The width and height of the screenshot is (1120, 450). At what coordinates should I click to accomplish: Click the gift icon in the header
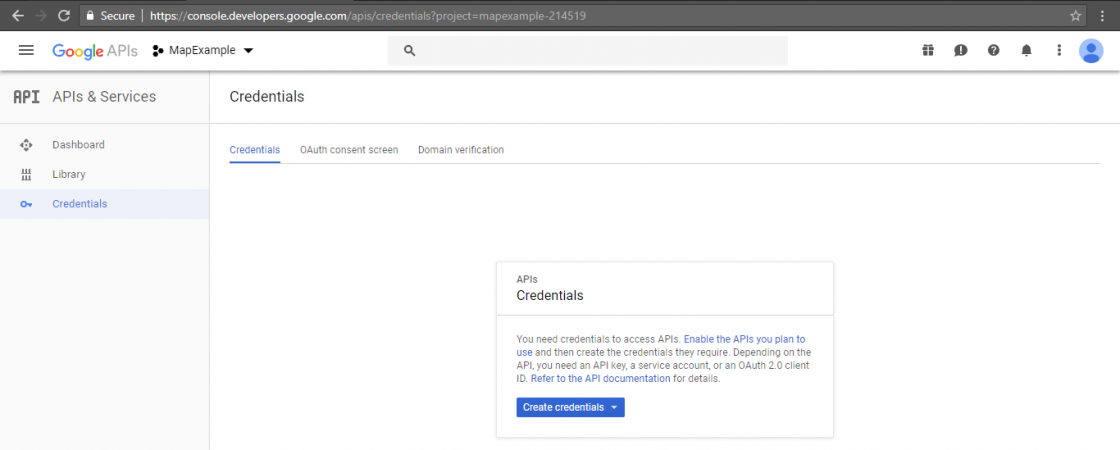click(x=928, y=51)
